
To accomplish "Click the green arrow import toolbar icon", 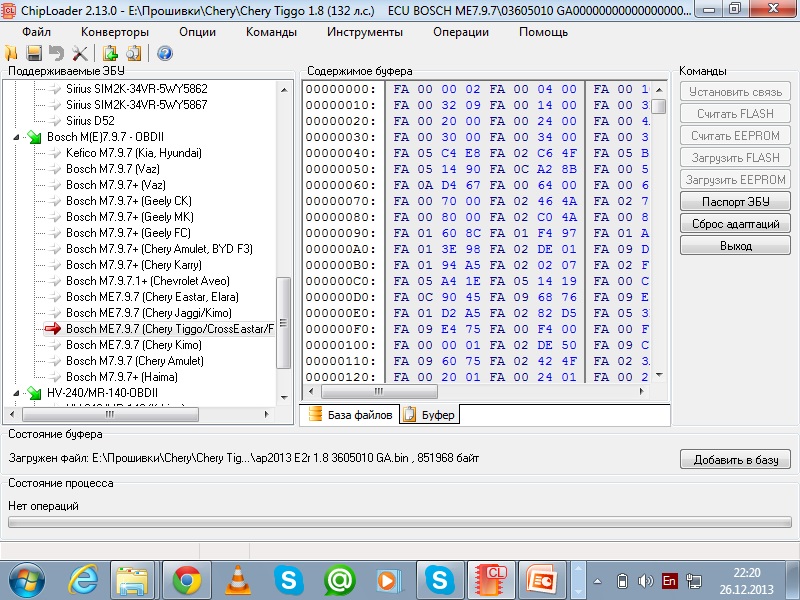I will 110,53.
